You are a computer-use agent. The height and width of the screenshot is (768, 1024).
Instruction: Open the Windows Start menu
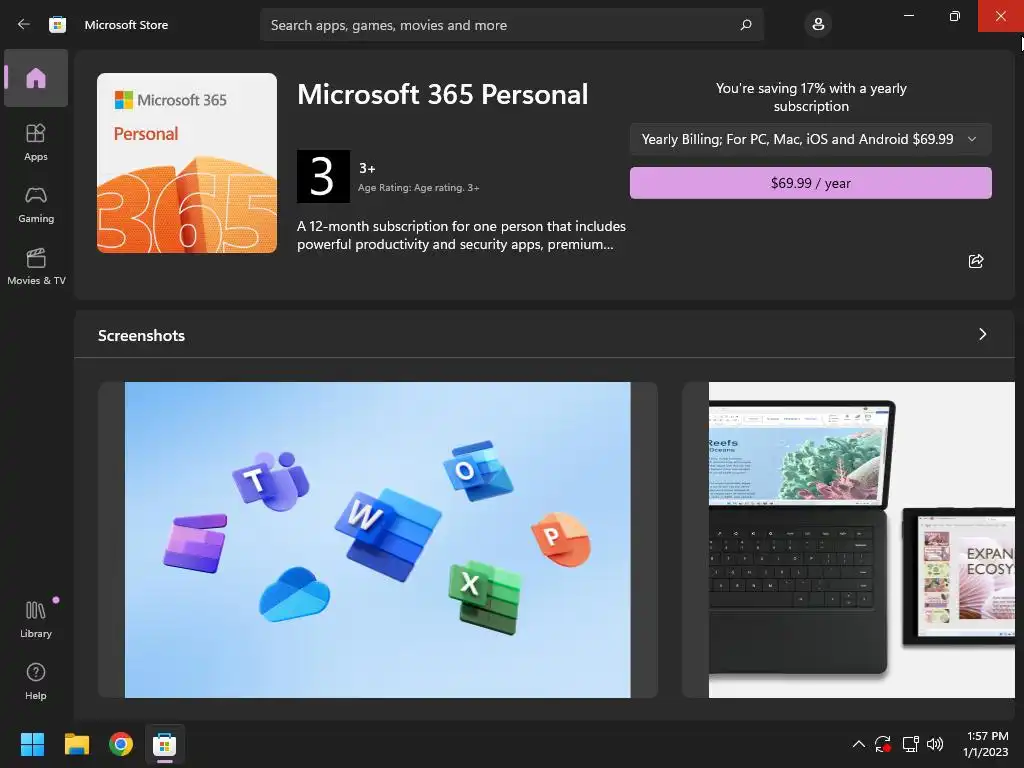32,744
